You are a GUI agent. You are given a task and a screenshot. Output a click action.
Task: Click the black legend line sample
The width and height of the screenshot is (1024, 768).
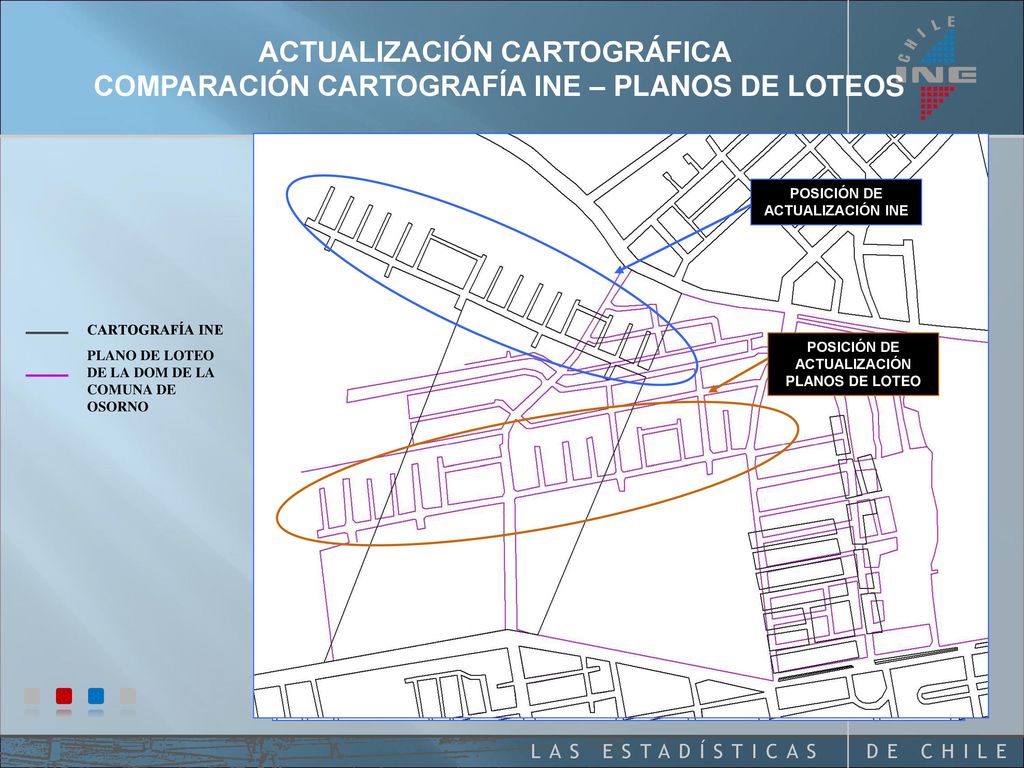click(46, 333)
